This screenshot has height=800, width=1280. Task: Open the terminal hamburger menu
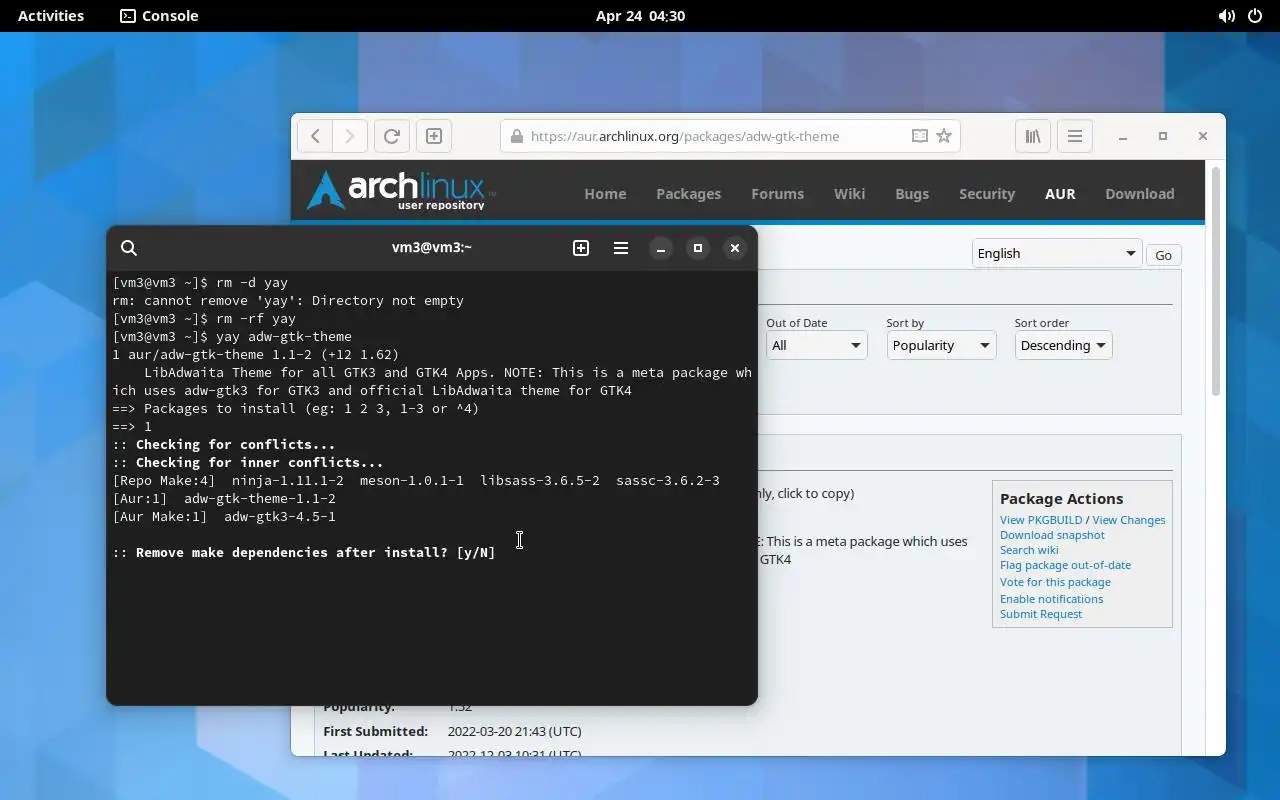621,248
